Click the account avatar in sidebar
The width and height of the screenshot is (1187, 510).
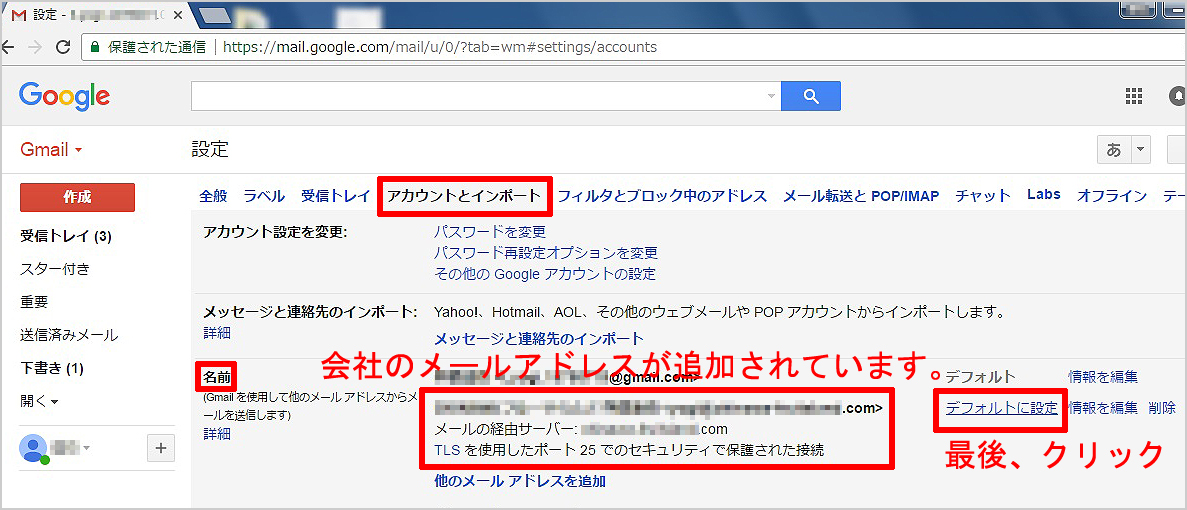35,449
